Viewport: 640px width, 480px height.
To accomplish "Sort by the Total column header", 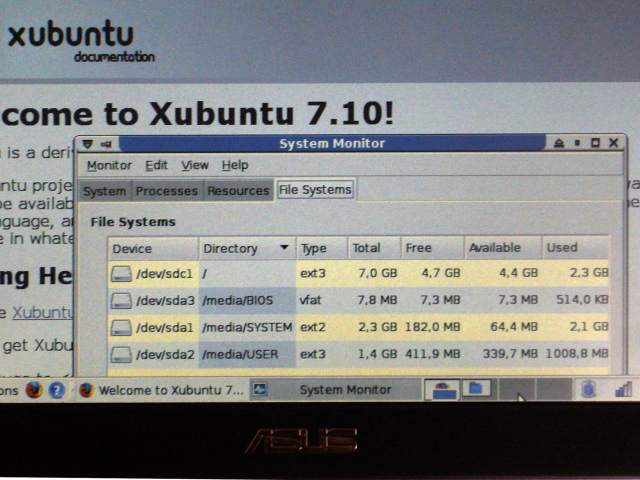I will coord(374,248).
